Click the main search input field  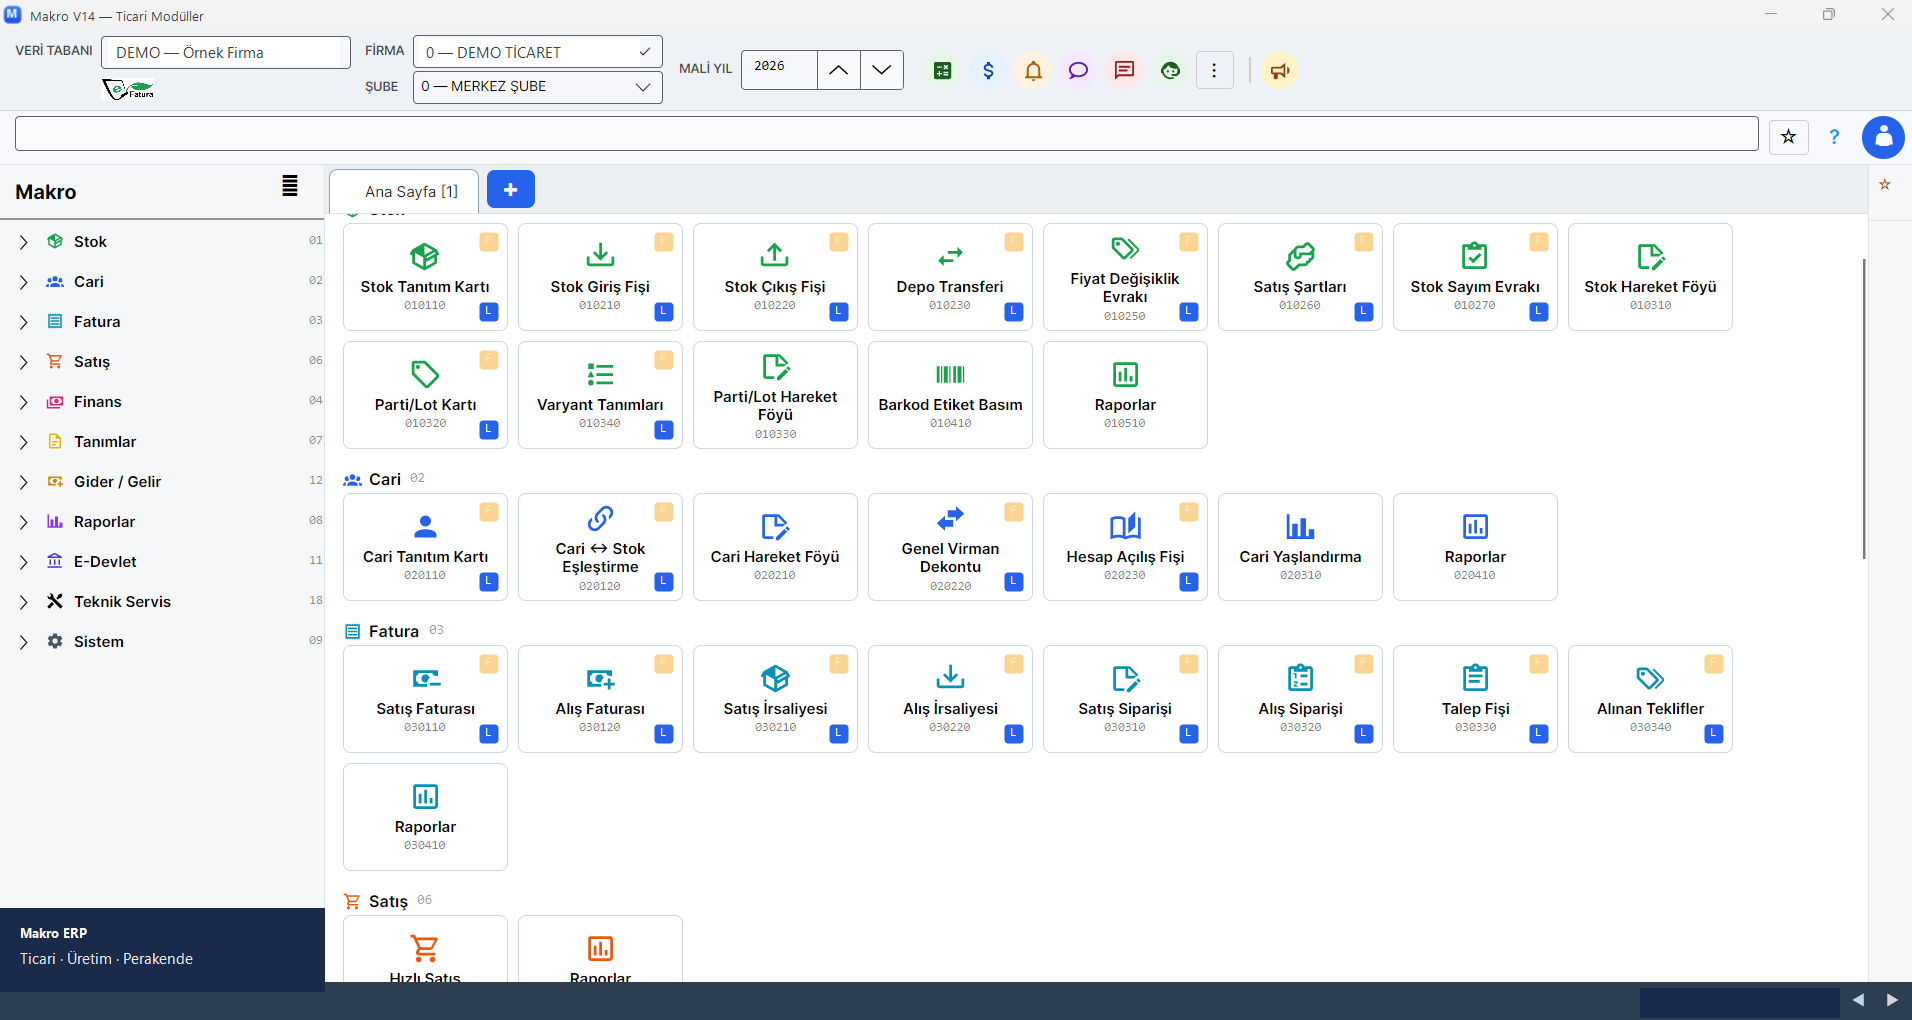tap(886, 134)
